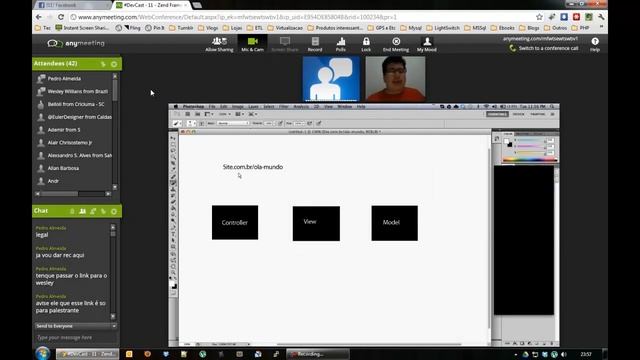Click Photoshop brush preset picker in options bar
The height and width of the screenshot is (360, 640).
point(190,123)
